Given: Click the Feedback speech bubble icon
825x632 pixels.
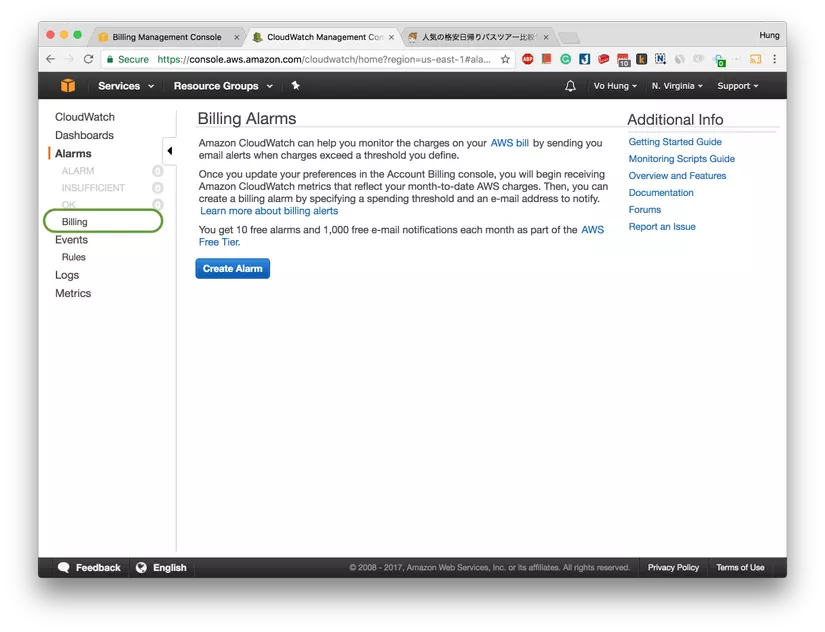Looking at the screenshot, I should coord(64,567).
